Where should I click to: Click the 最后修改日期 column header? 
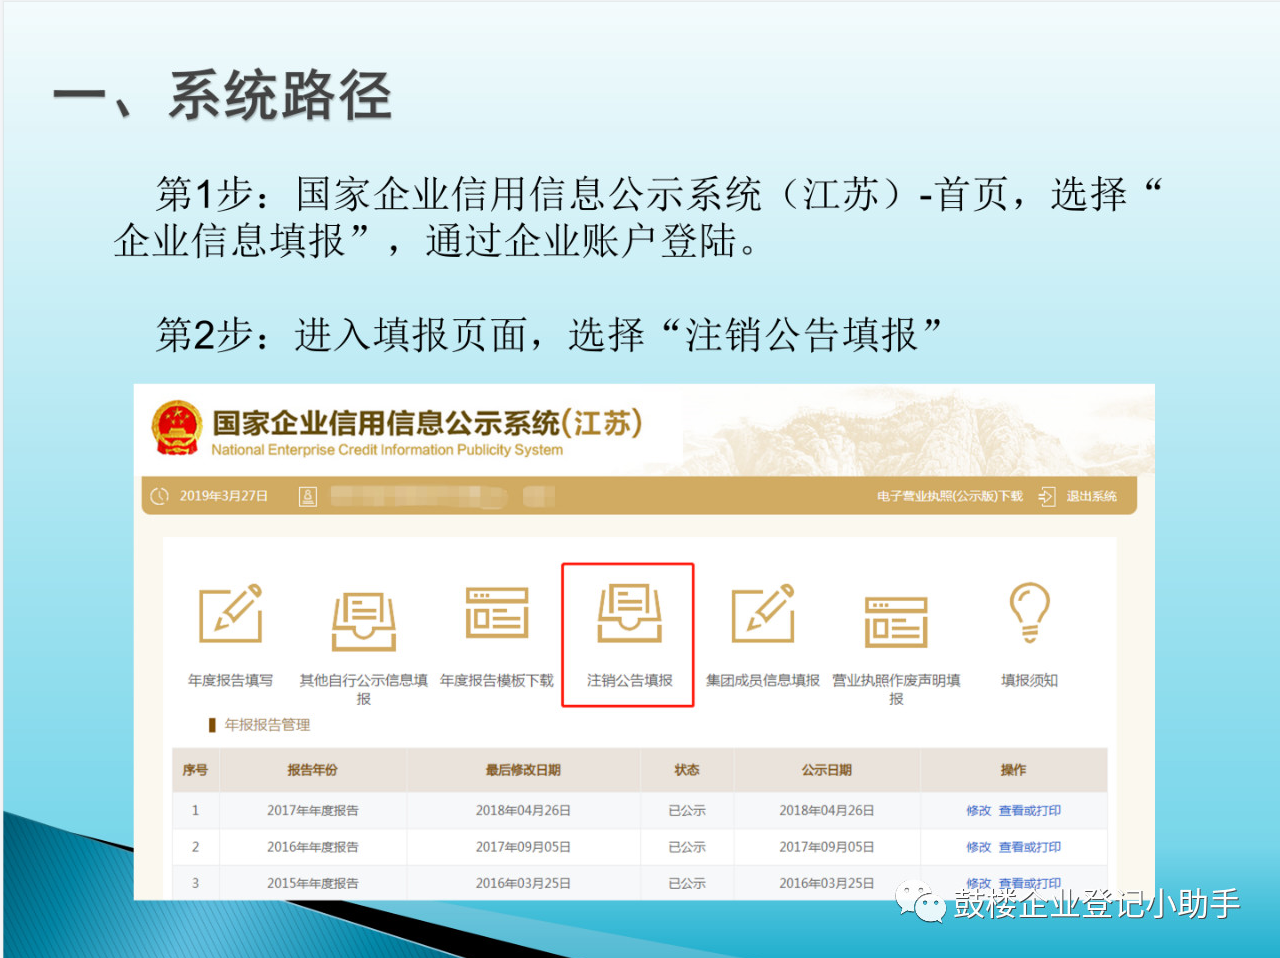point(523,770)
